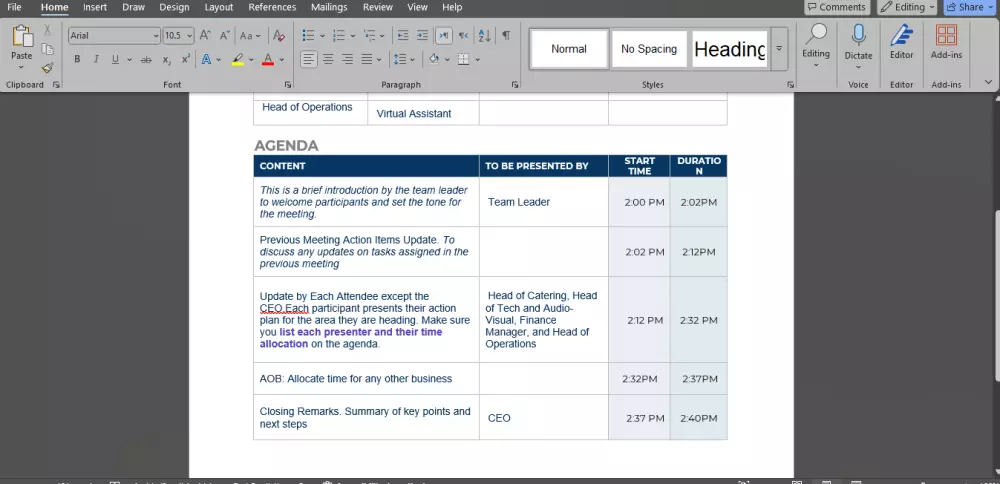Toggle Underline formatting

click(115, 59)
